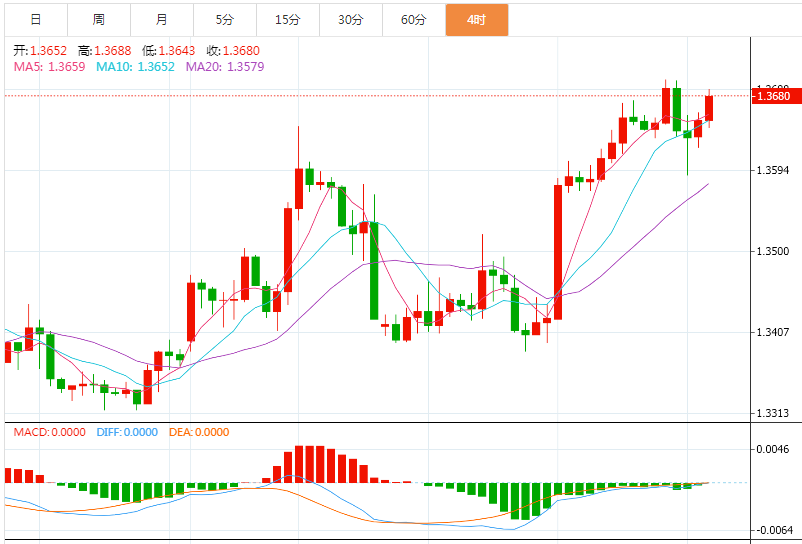Click the 开:1.3652 opening price text
Screen dimensions: 802x544
40,51
